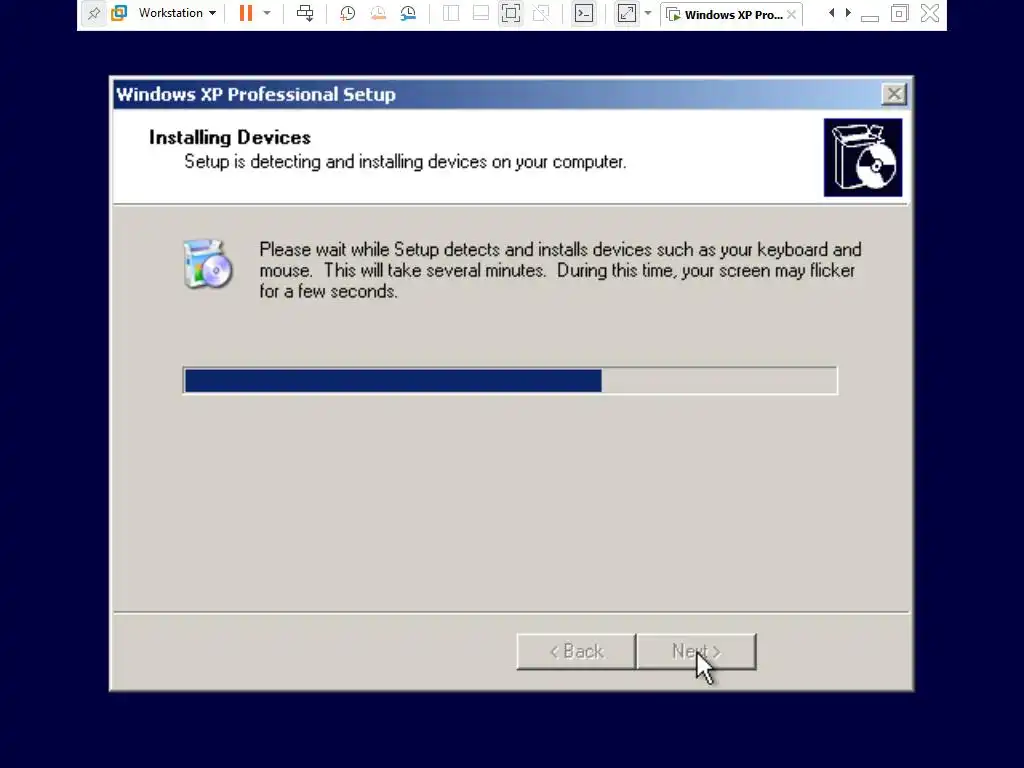The width and height of the screenshot is (1024, 768).
Task: Click the device installation progress bar
Action: (510, 381)
